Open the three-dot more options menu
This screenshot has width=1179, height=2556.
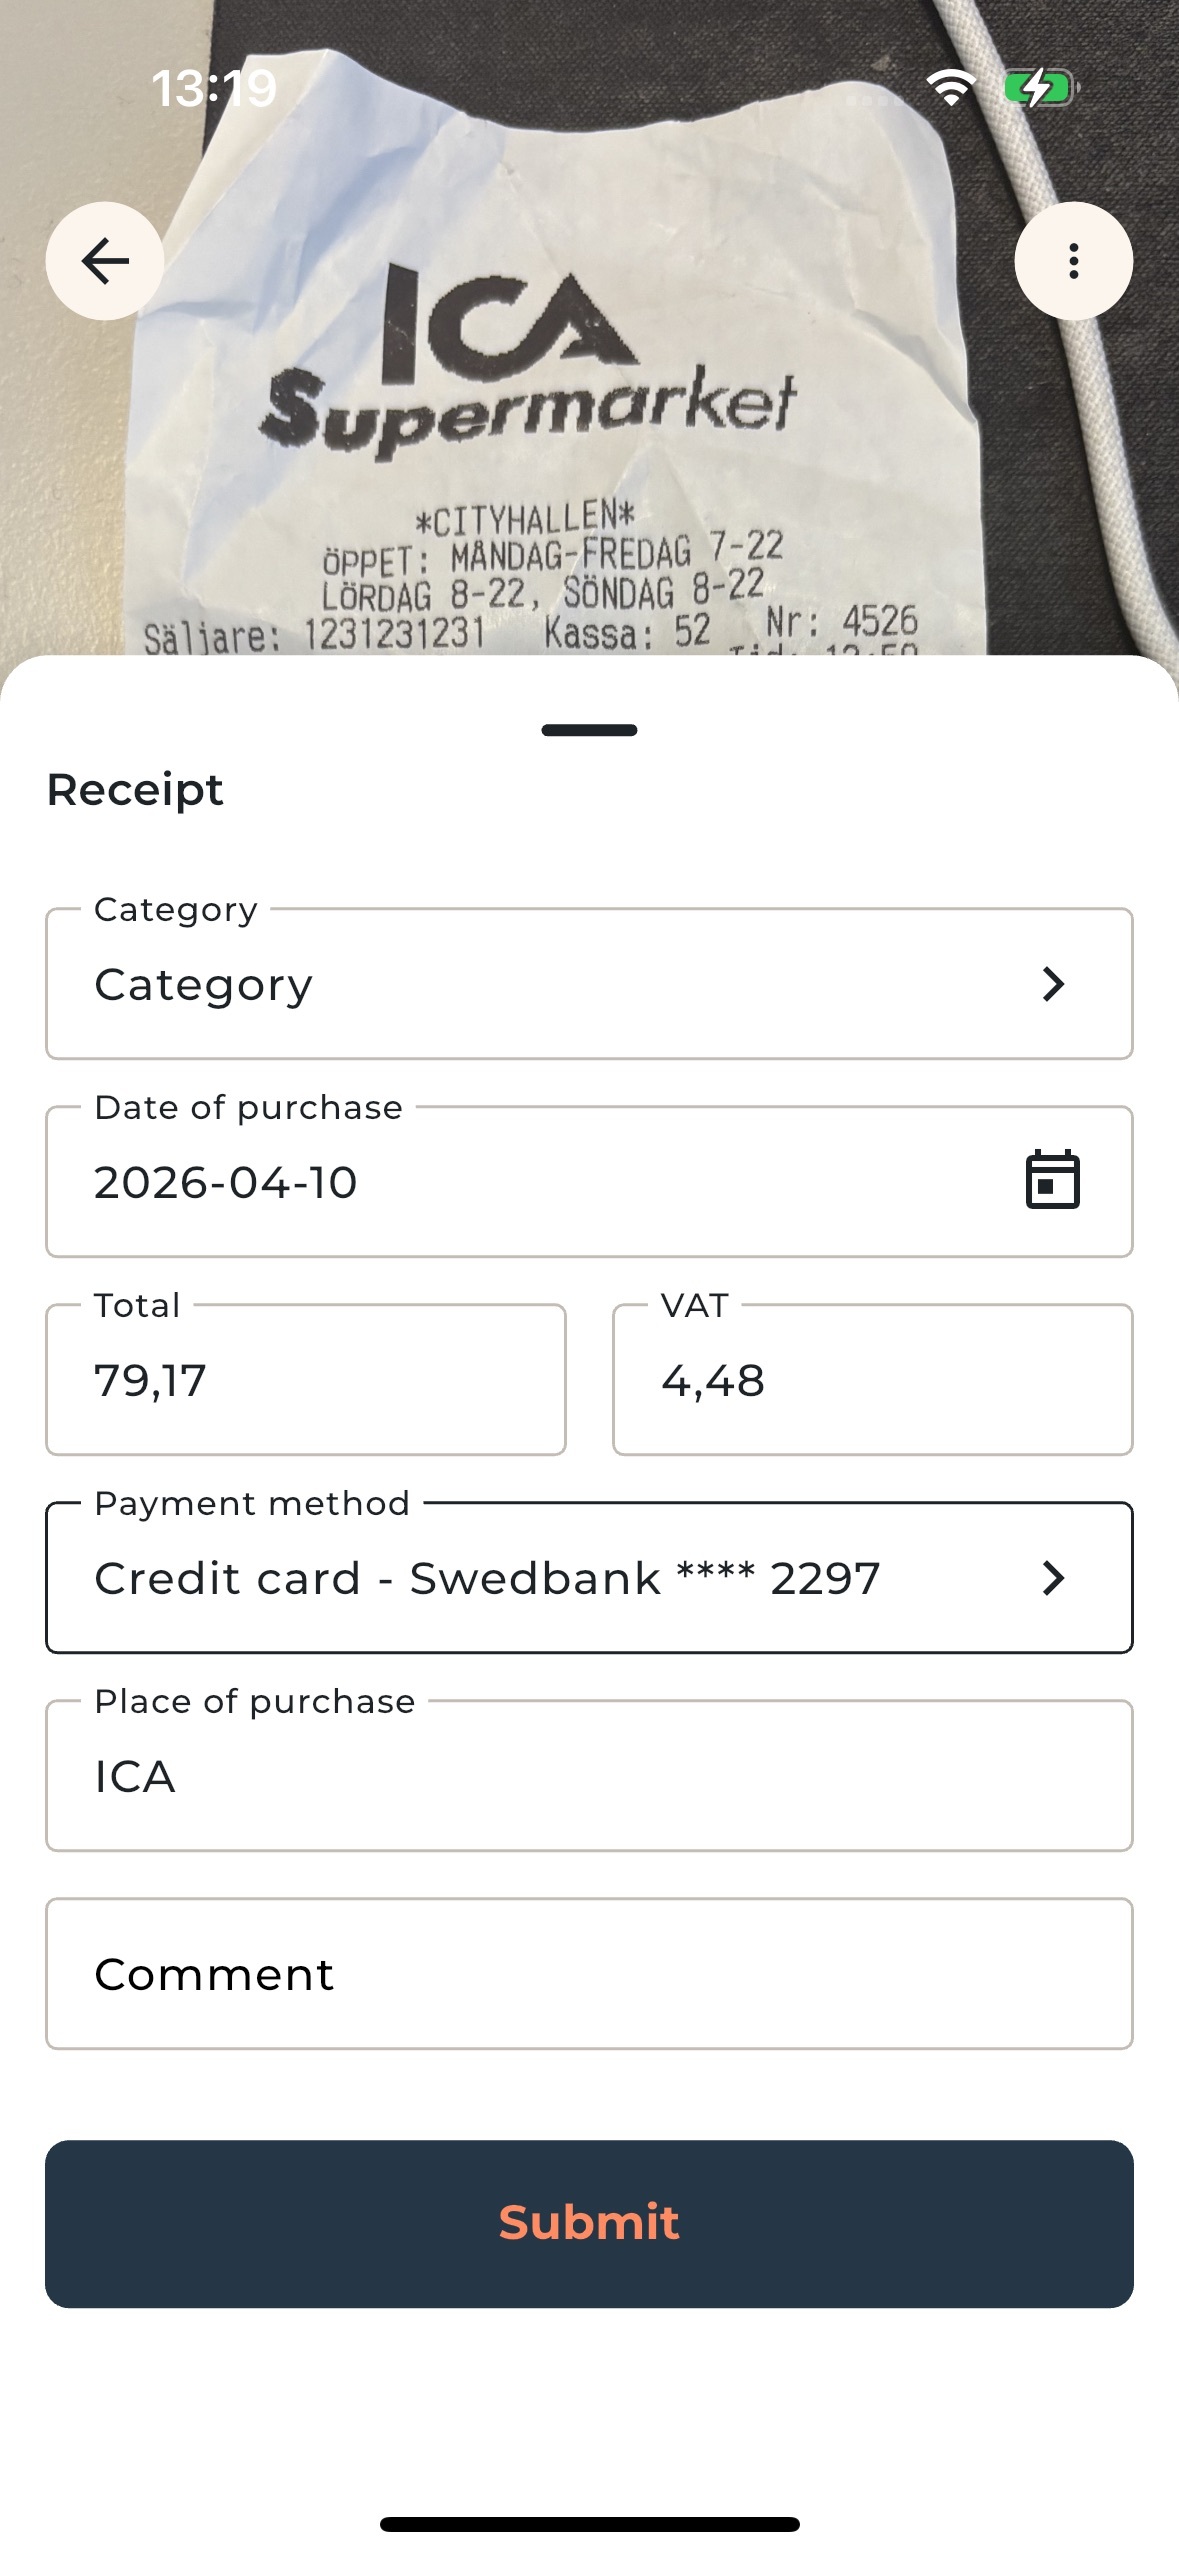(x=1073, y=261)
